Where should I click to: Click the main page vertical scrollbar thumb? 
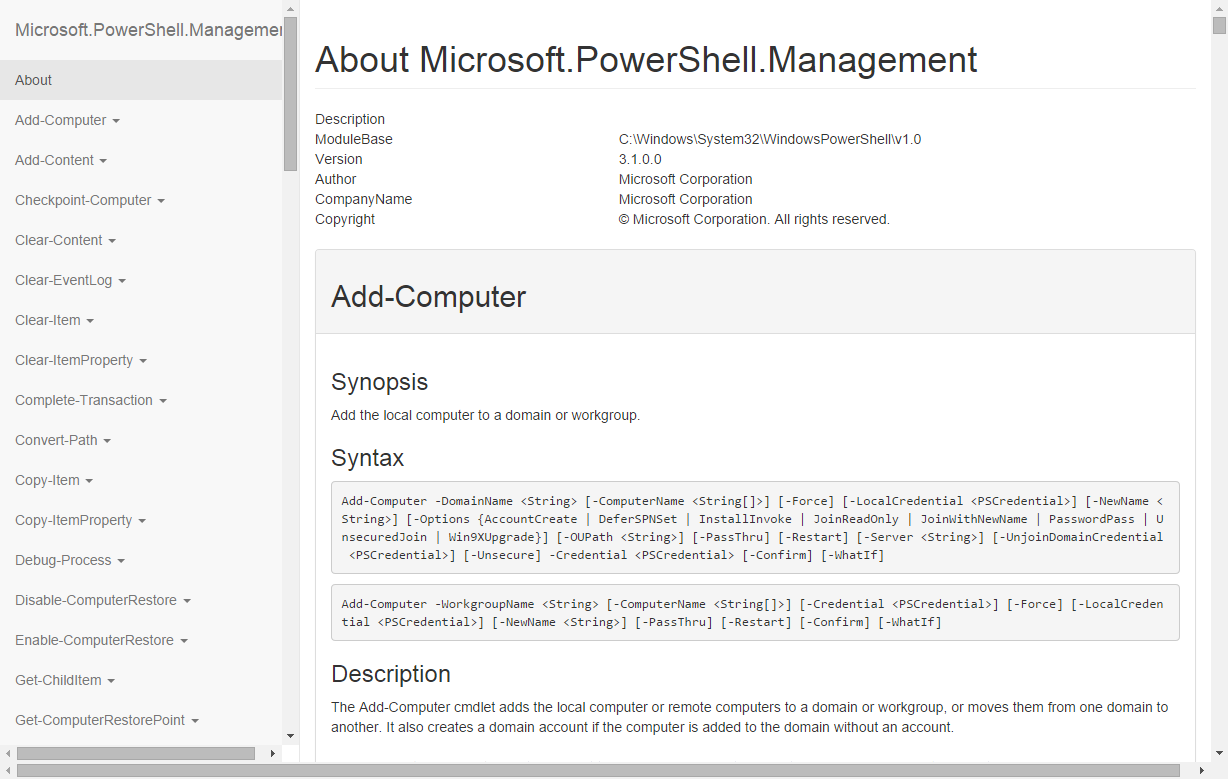pos(1219,25)
